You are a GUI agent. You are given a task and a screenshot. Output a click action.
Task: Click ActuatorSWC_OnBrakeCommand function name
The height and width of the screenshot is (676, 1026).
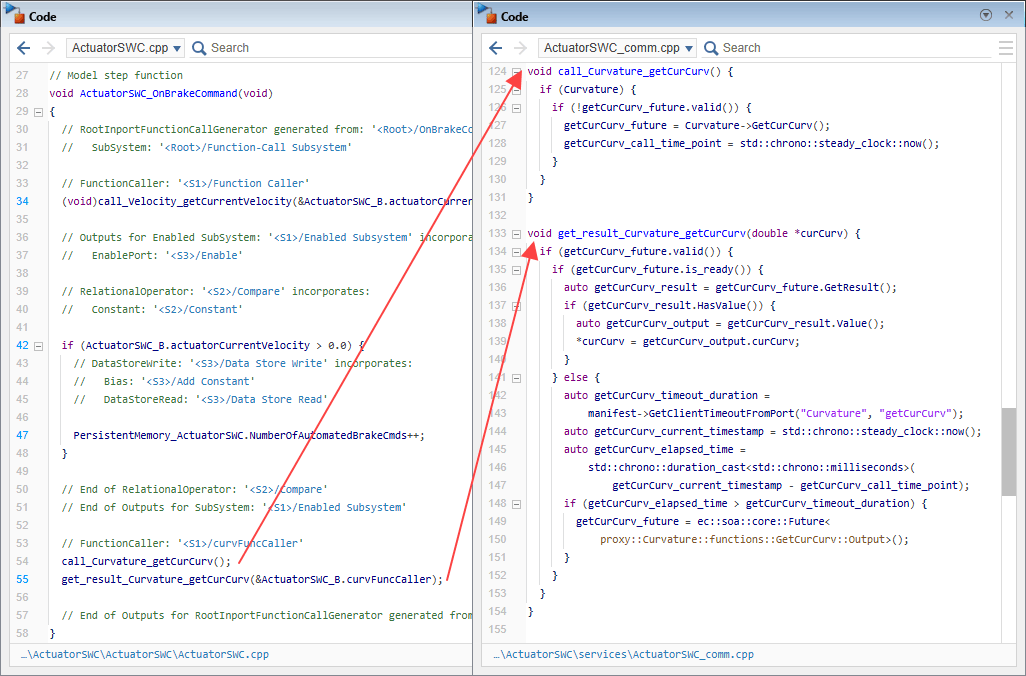tap(158, 93)
